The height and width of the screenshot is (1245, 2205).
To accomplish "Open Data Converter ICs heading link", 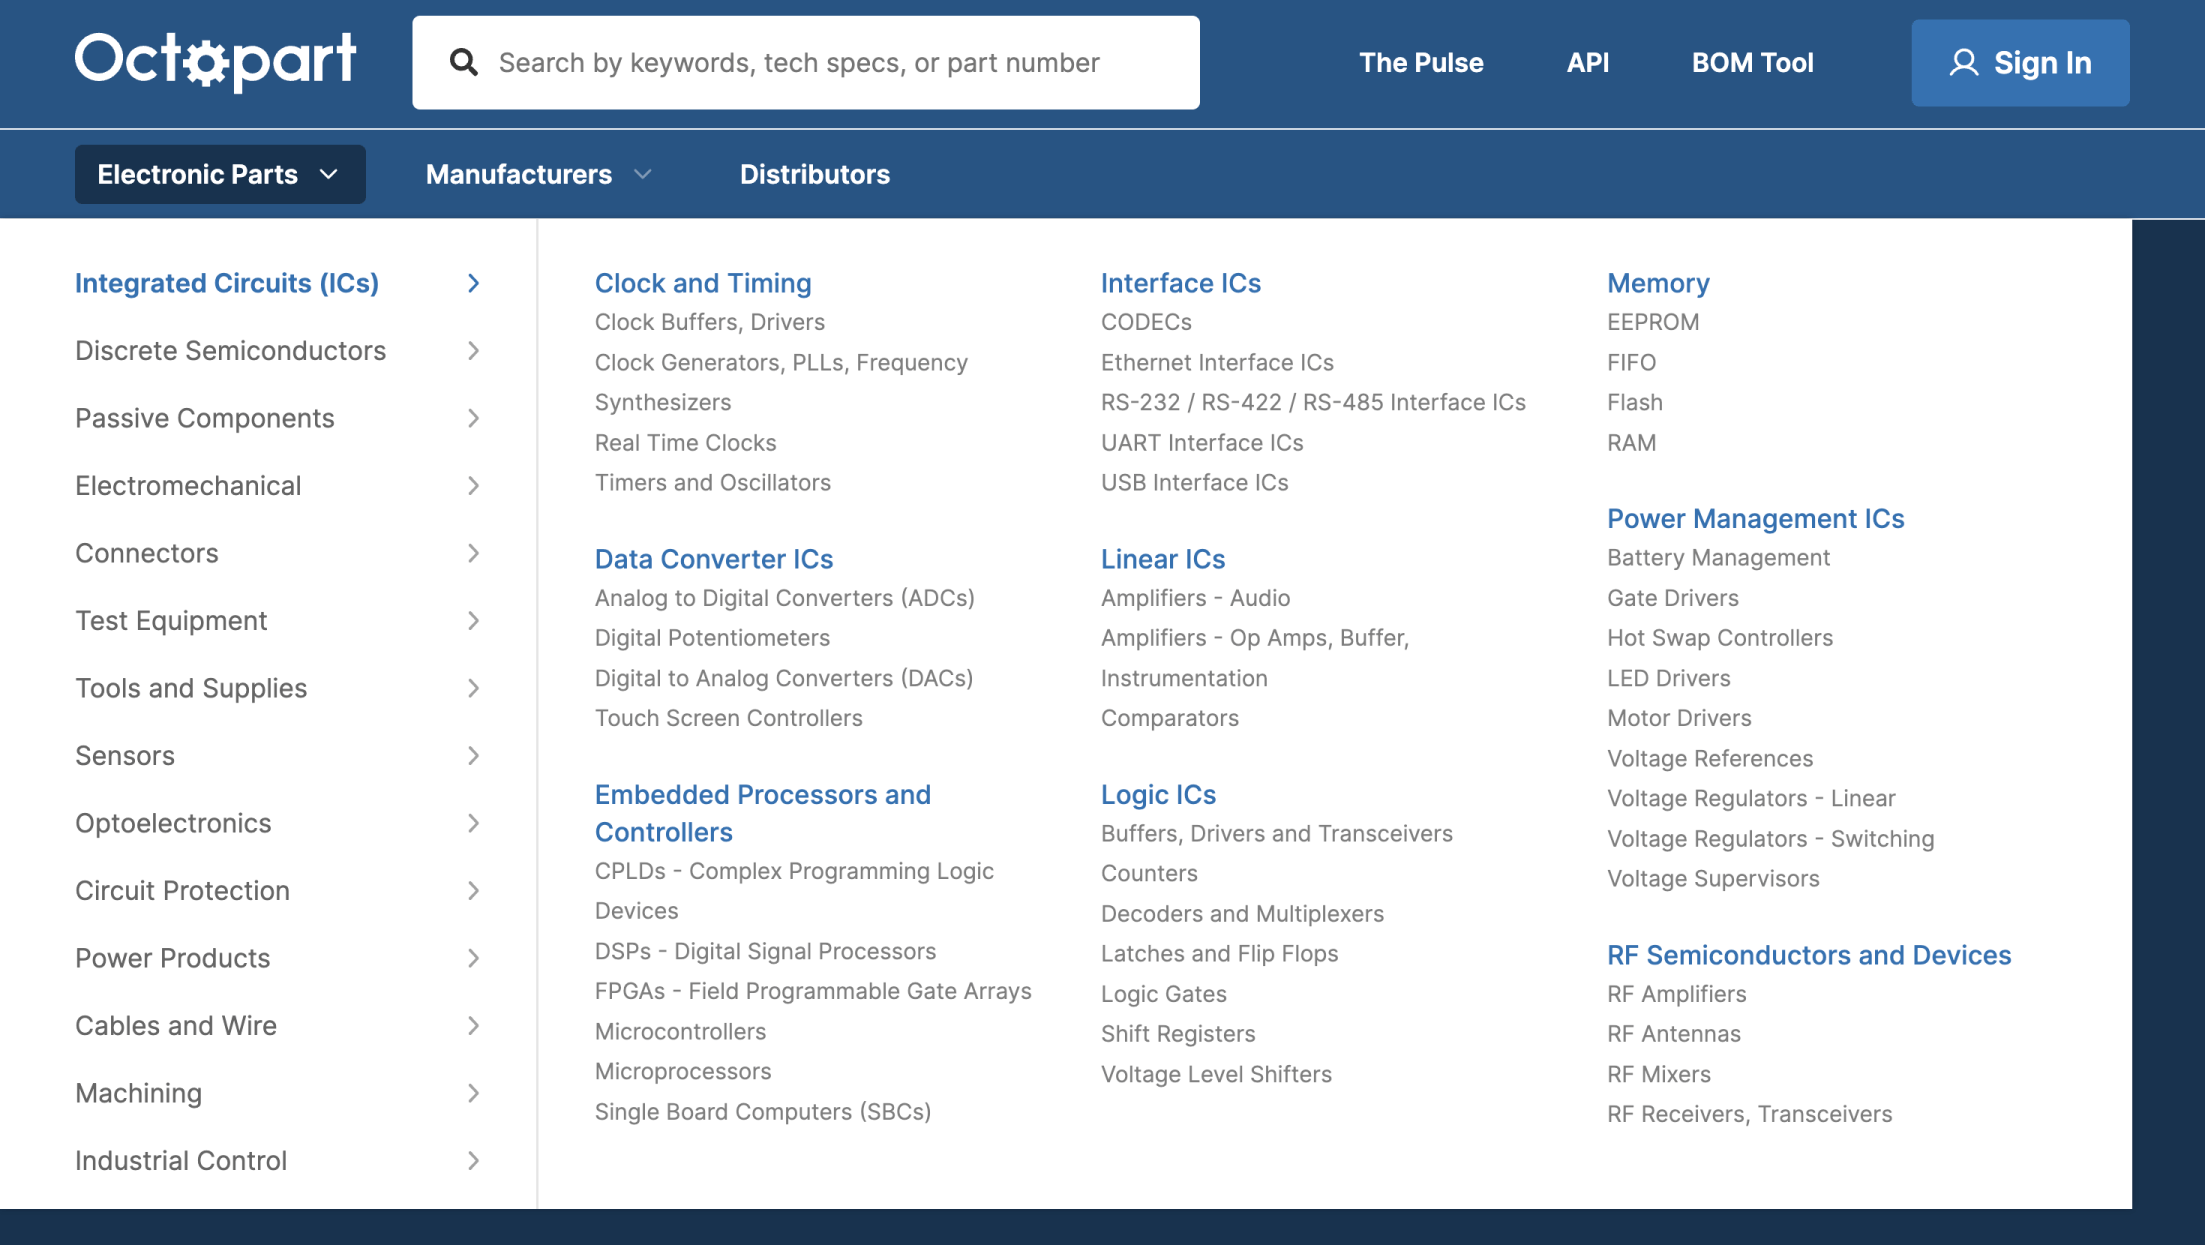I will (714, 559).
